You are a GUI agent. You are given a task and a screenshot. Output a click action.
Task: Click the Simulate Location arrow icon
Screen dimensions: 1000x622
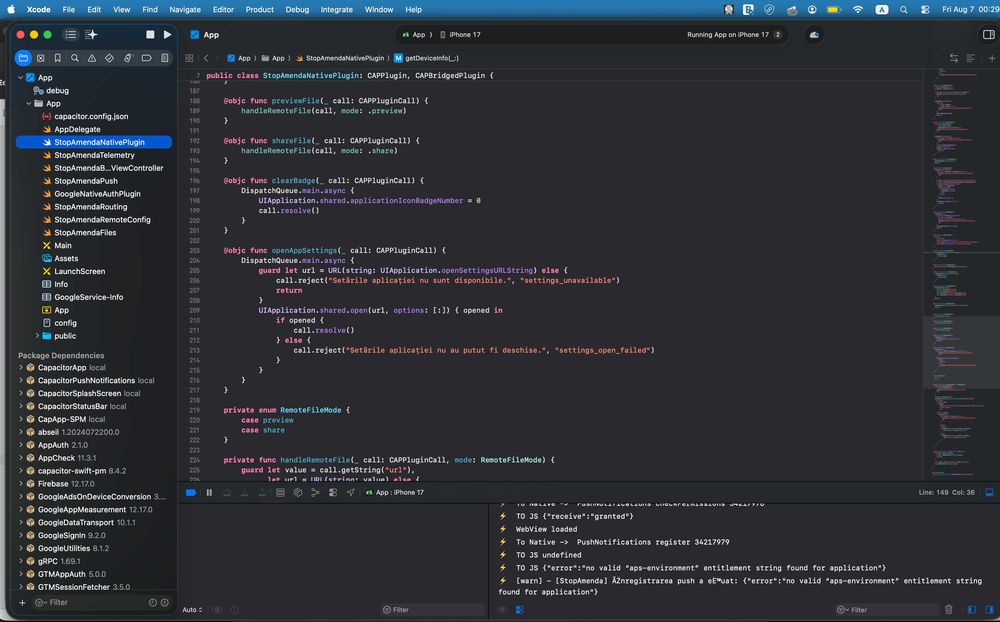350,492
